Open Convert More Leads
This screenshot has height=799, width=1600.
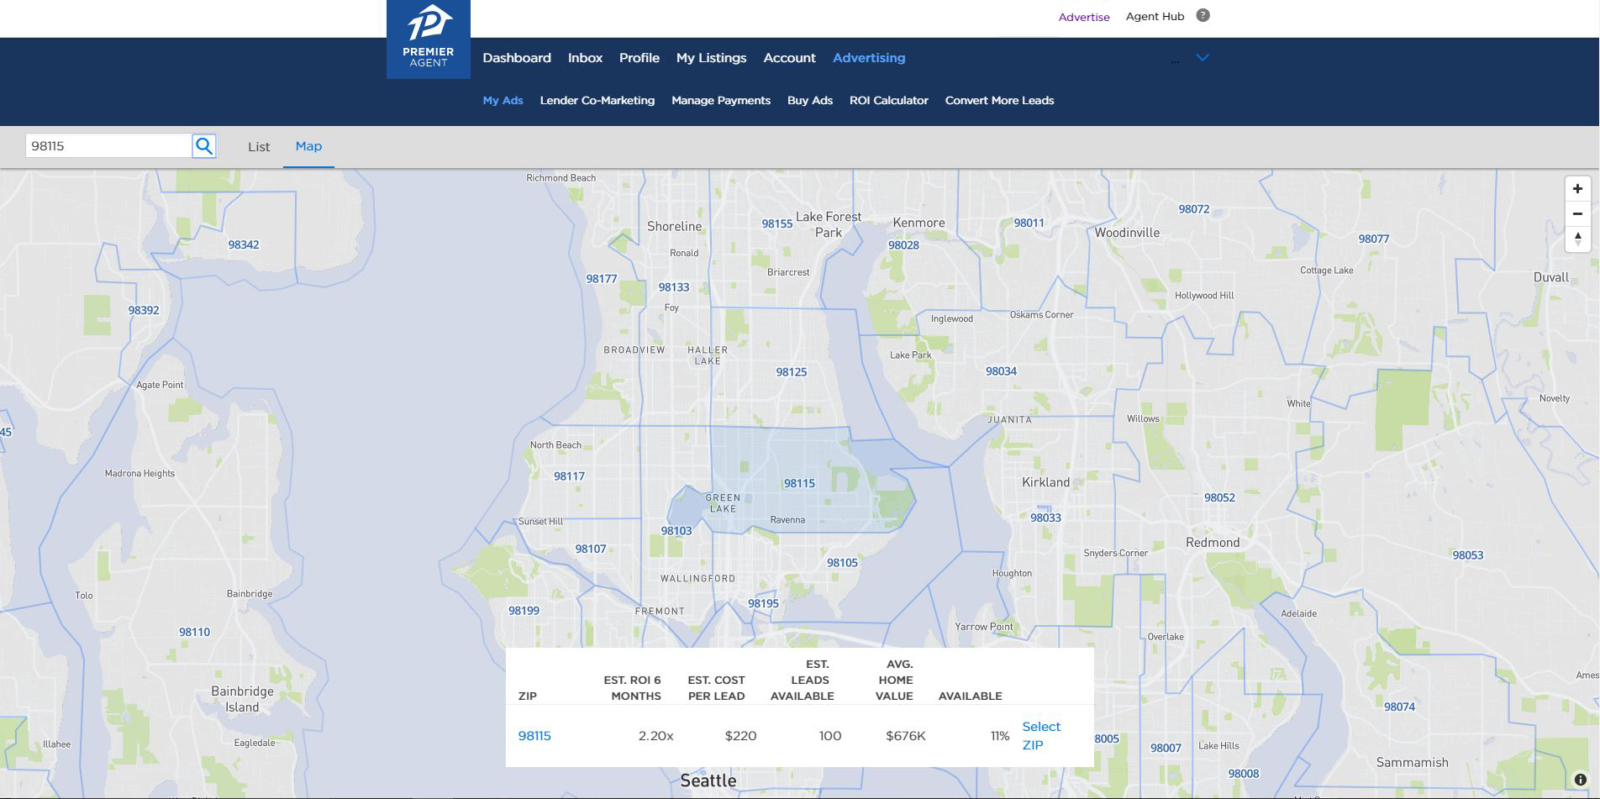pos(999,101)
